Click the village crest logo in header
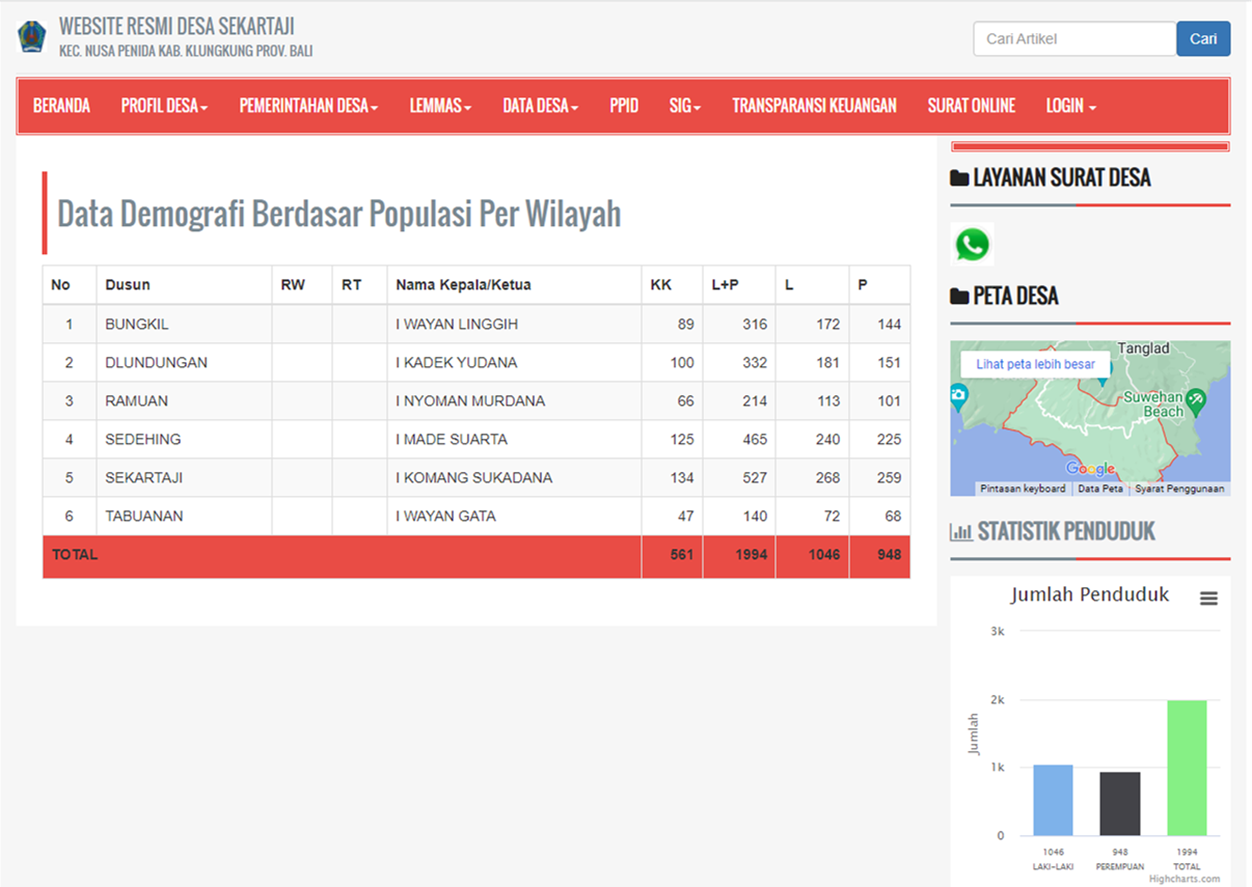This screenshot has height=887, width=1252. (32, 37)
